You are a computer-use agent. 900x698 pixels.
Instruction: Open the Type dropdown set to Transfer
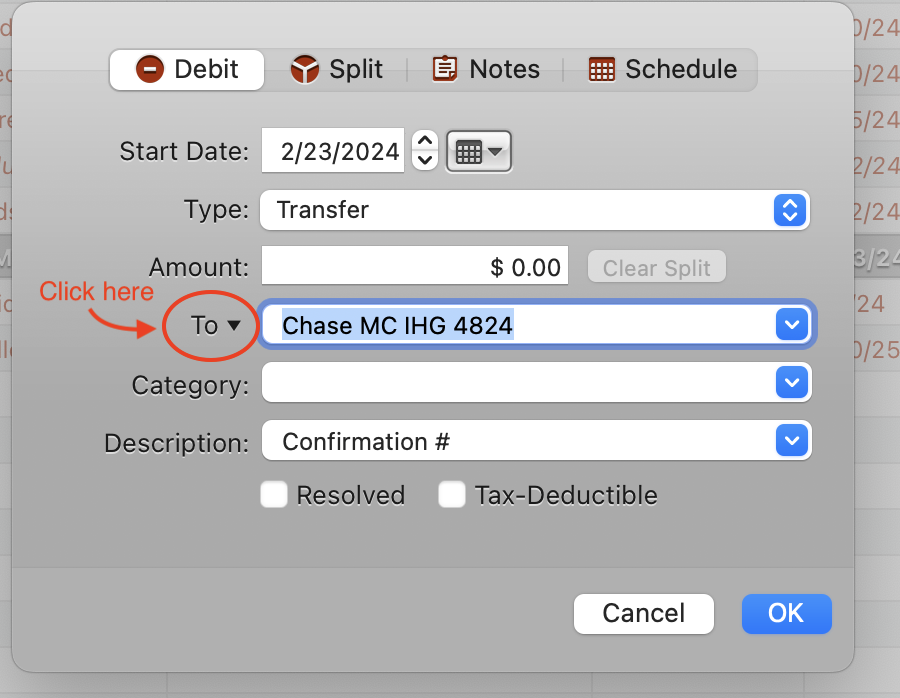click(535, 210)
